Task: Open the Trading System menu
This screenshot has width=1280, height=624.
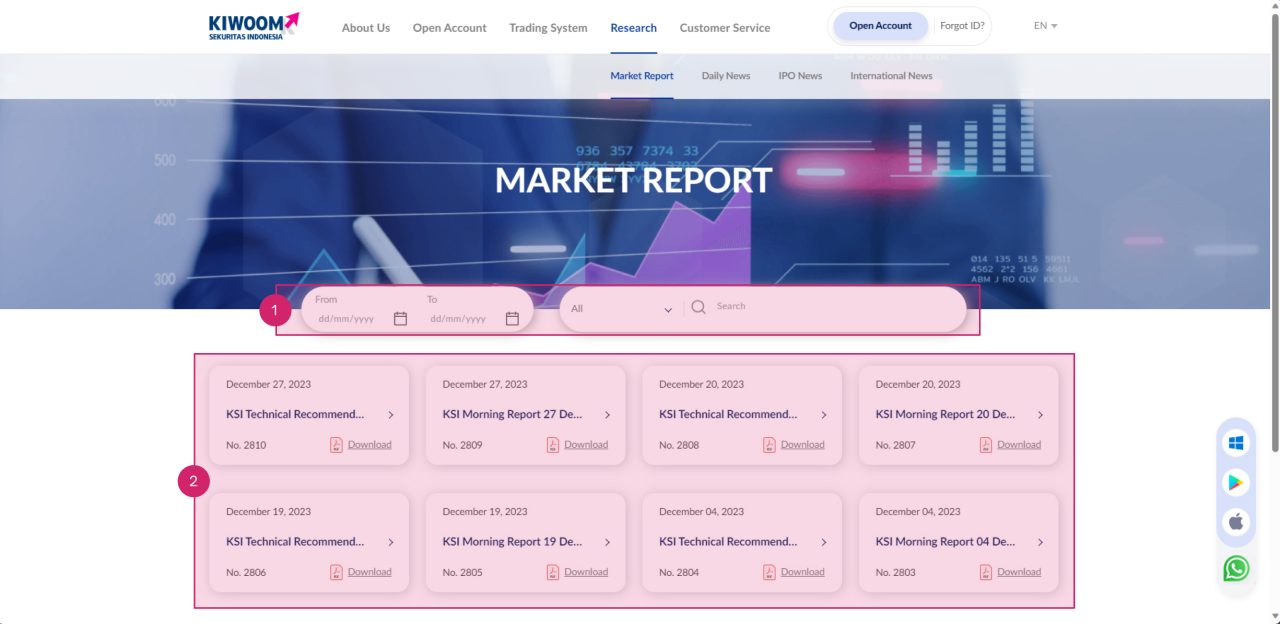Action: click(548, 28)
